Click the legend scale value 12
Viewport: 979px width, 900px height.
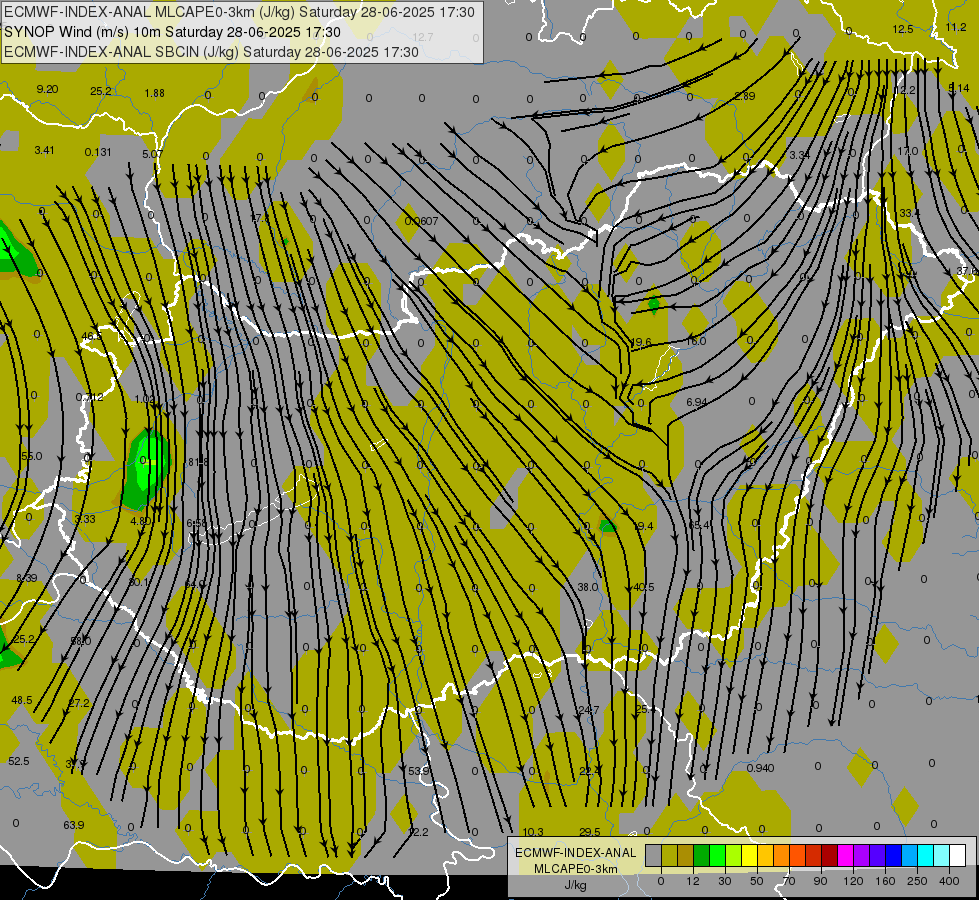[x=692, y=881]
